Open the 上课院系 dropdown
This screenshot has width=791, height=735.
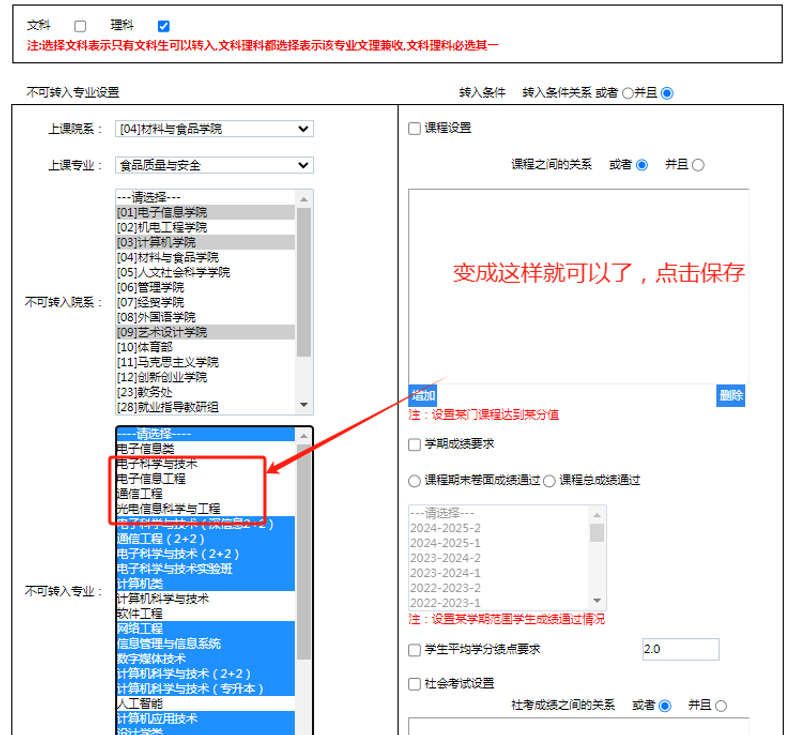(x=214, y=129)
